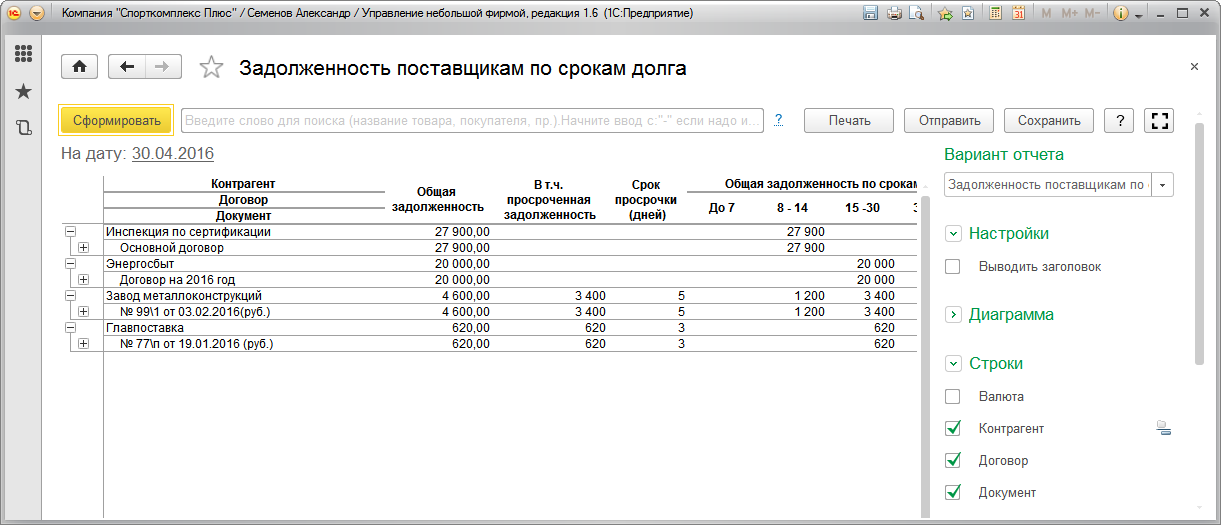The width and height of the screenshot is (1221, 525).
Task: Toggle full-screen report view icon
Action: point(1160,120)
